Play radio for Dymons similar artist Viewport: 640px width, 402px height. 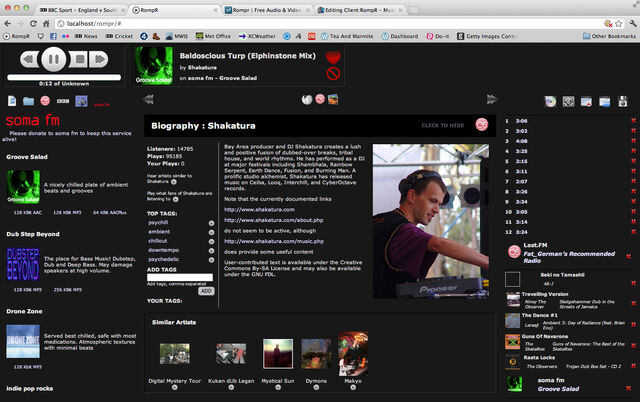tap(316, 387)
